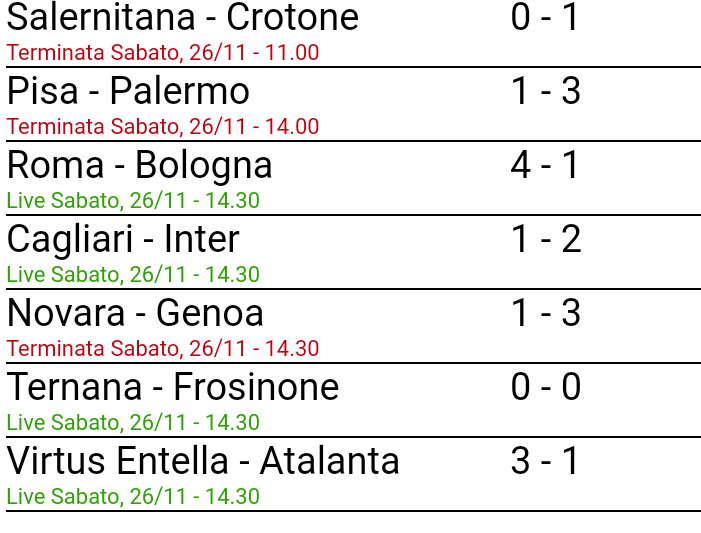Click the Live status under Cagliari - Inter
This screenshot has width=701, height=533.
point(133,275)
